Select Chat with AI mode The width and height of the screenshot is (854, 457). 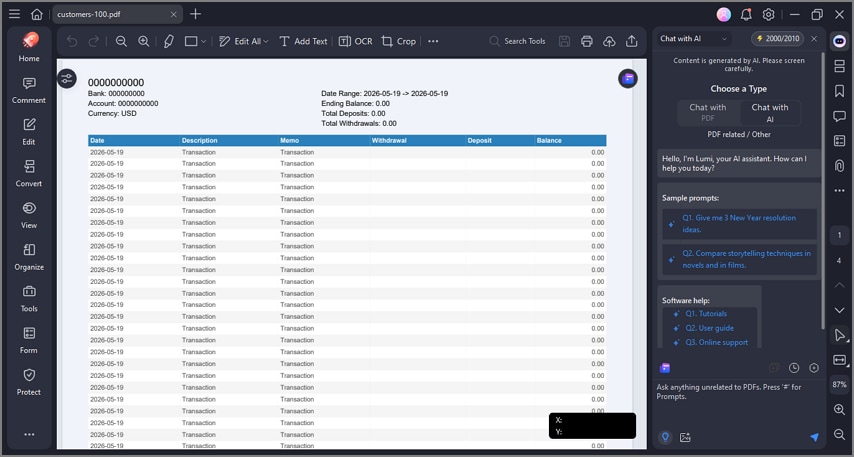coord(770,112)
